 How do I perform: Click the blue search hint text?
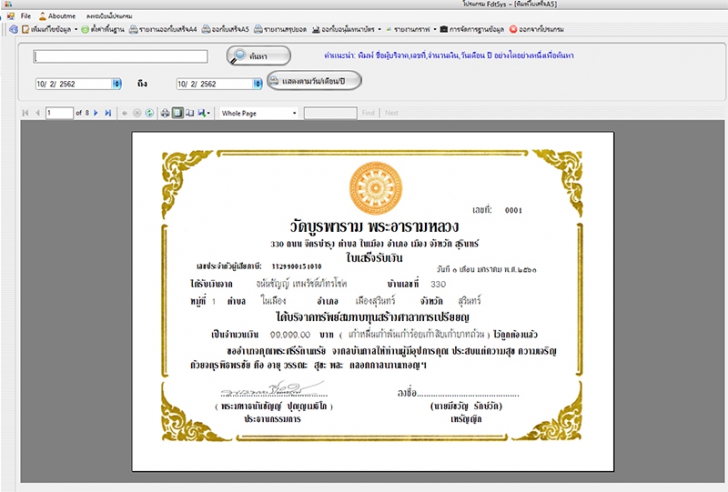tap(449, 56)
